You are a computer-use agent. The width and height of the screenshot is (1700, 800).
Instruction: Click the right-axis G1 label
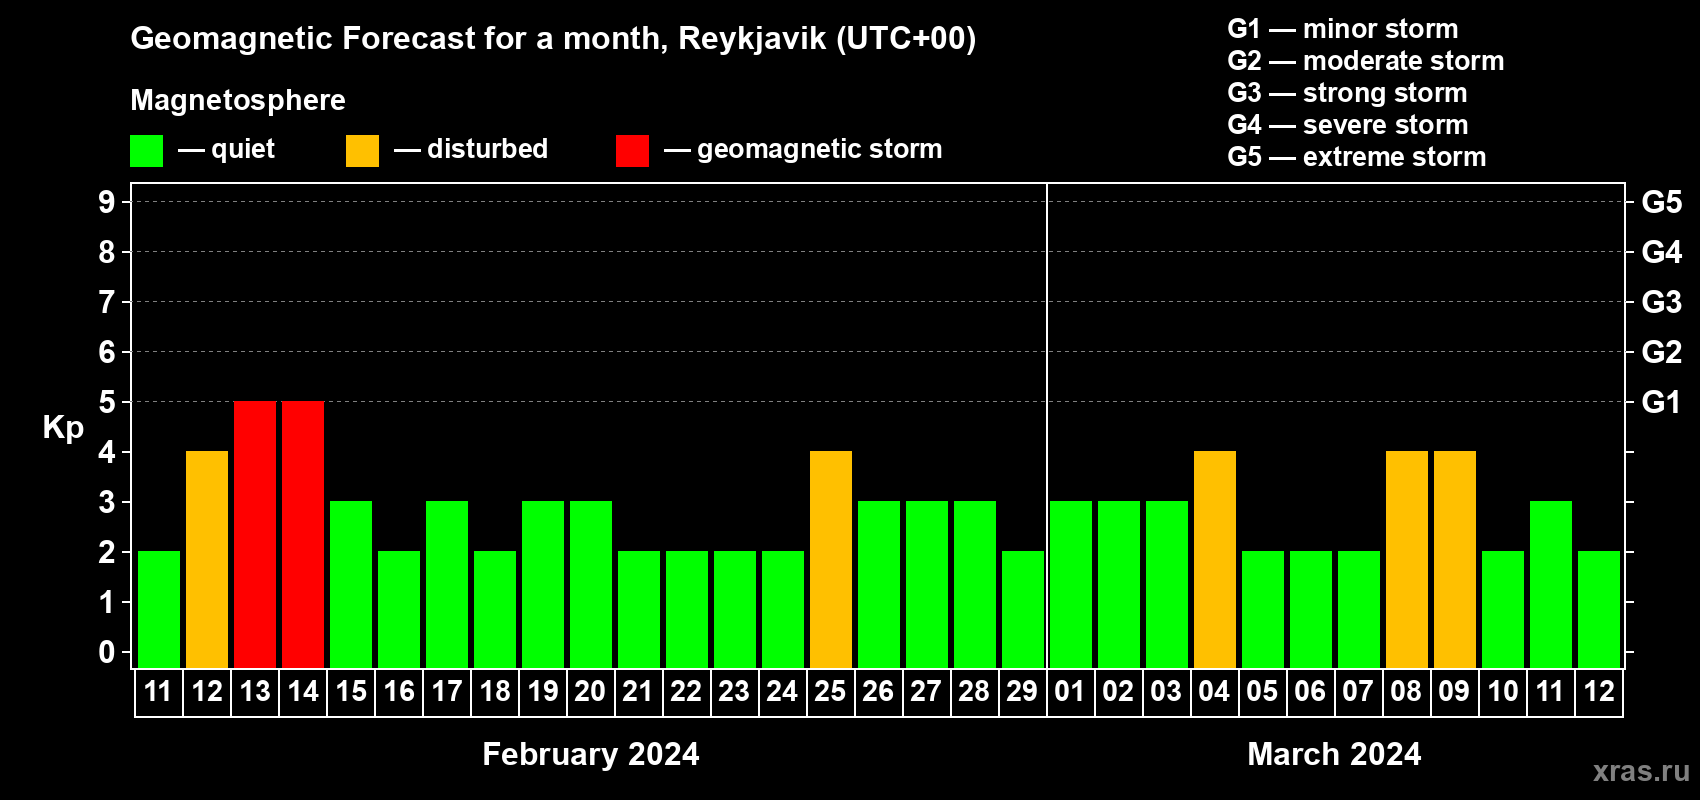(x=1662, y=402)
